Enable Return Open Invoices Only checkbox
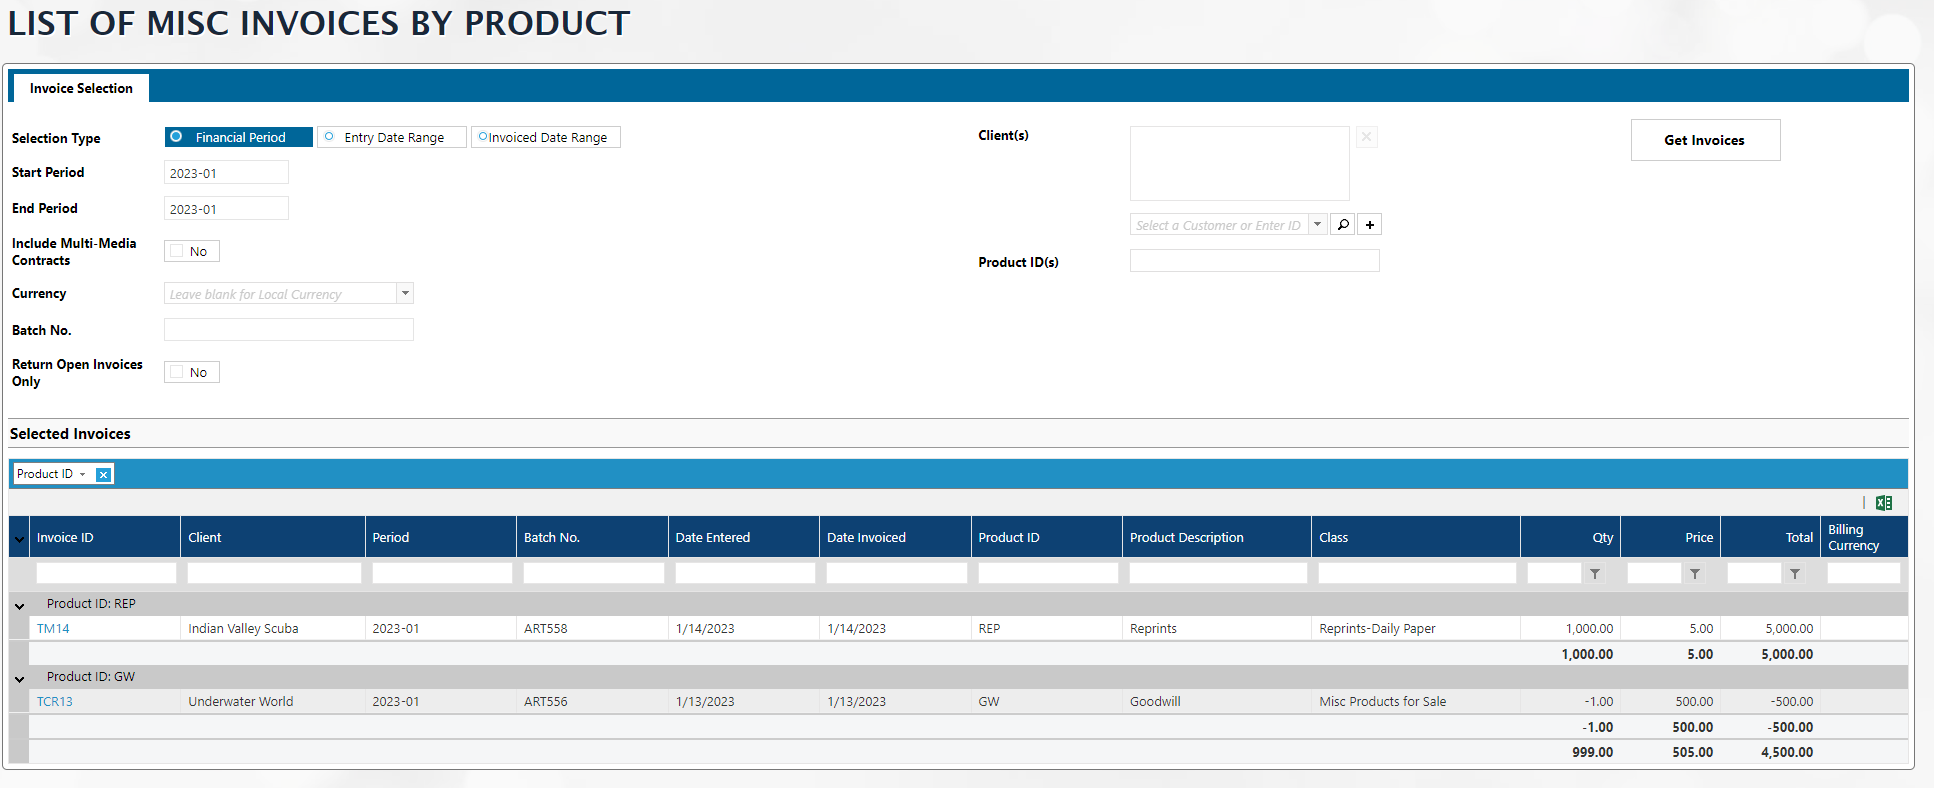Viewport: 1934px width, 788px height. (177, 372)
